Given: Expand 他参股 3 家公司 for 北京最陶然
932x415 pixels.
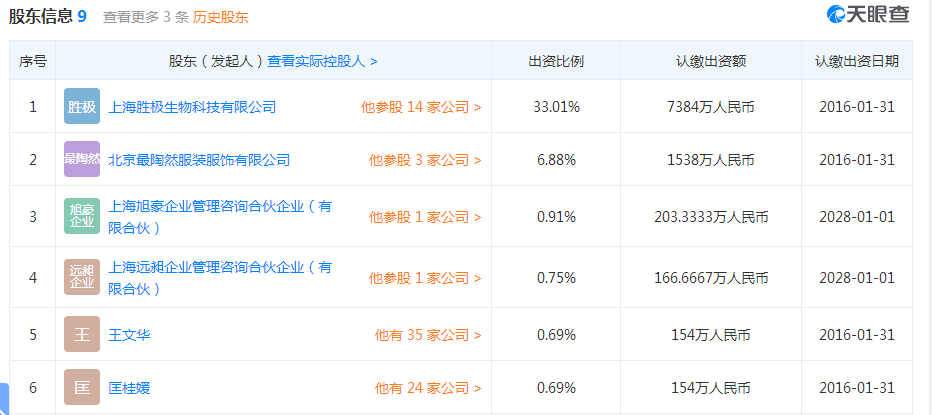Looking at the screenshot, I should pos(425,160).
